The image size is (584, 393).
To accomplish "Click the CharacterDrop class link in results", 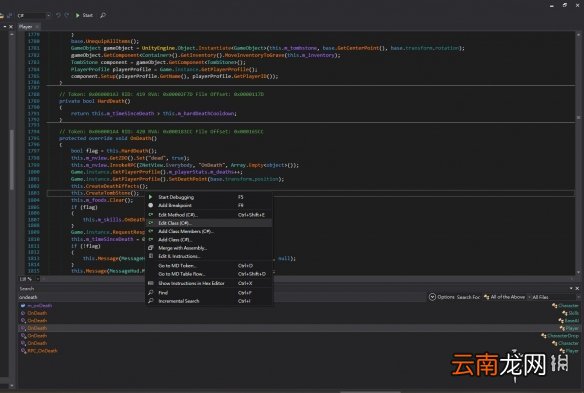I will (563, 336).
